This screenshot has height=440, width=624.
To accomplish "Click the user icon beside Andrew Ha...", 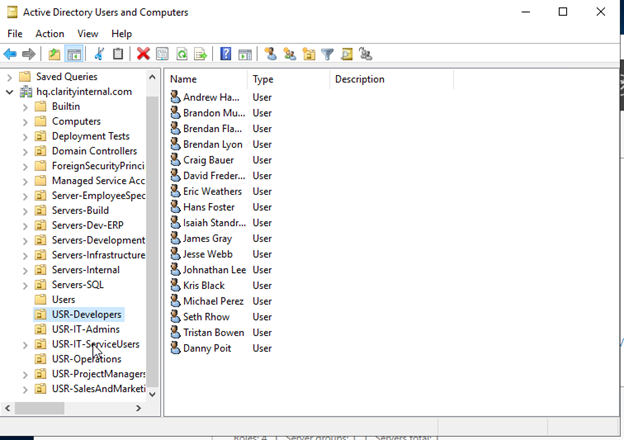I will coord(175,97).
